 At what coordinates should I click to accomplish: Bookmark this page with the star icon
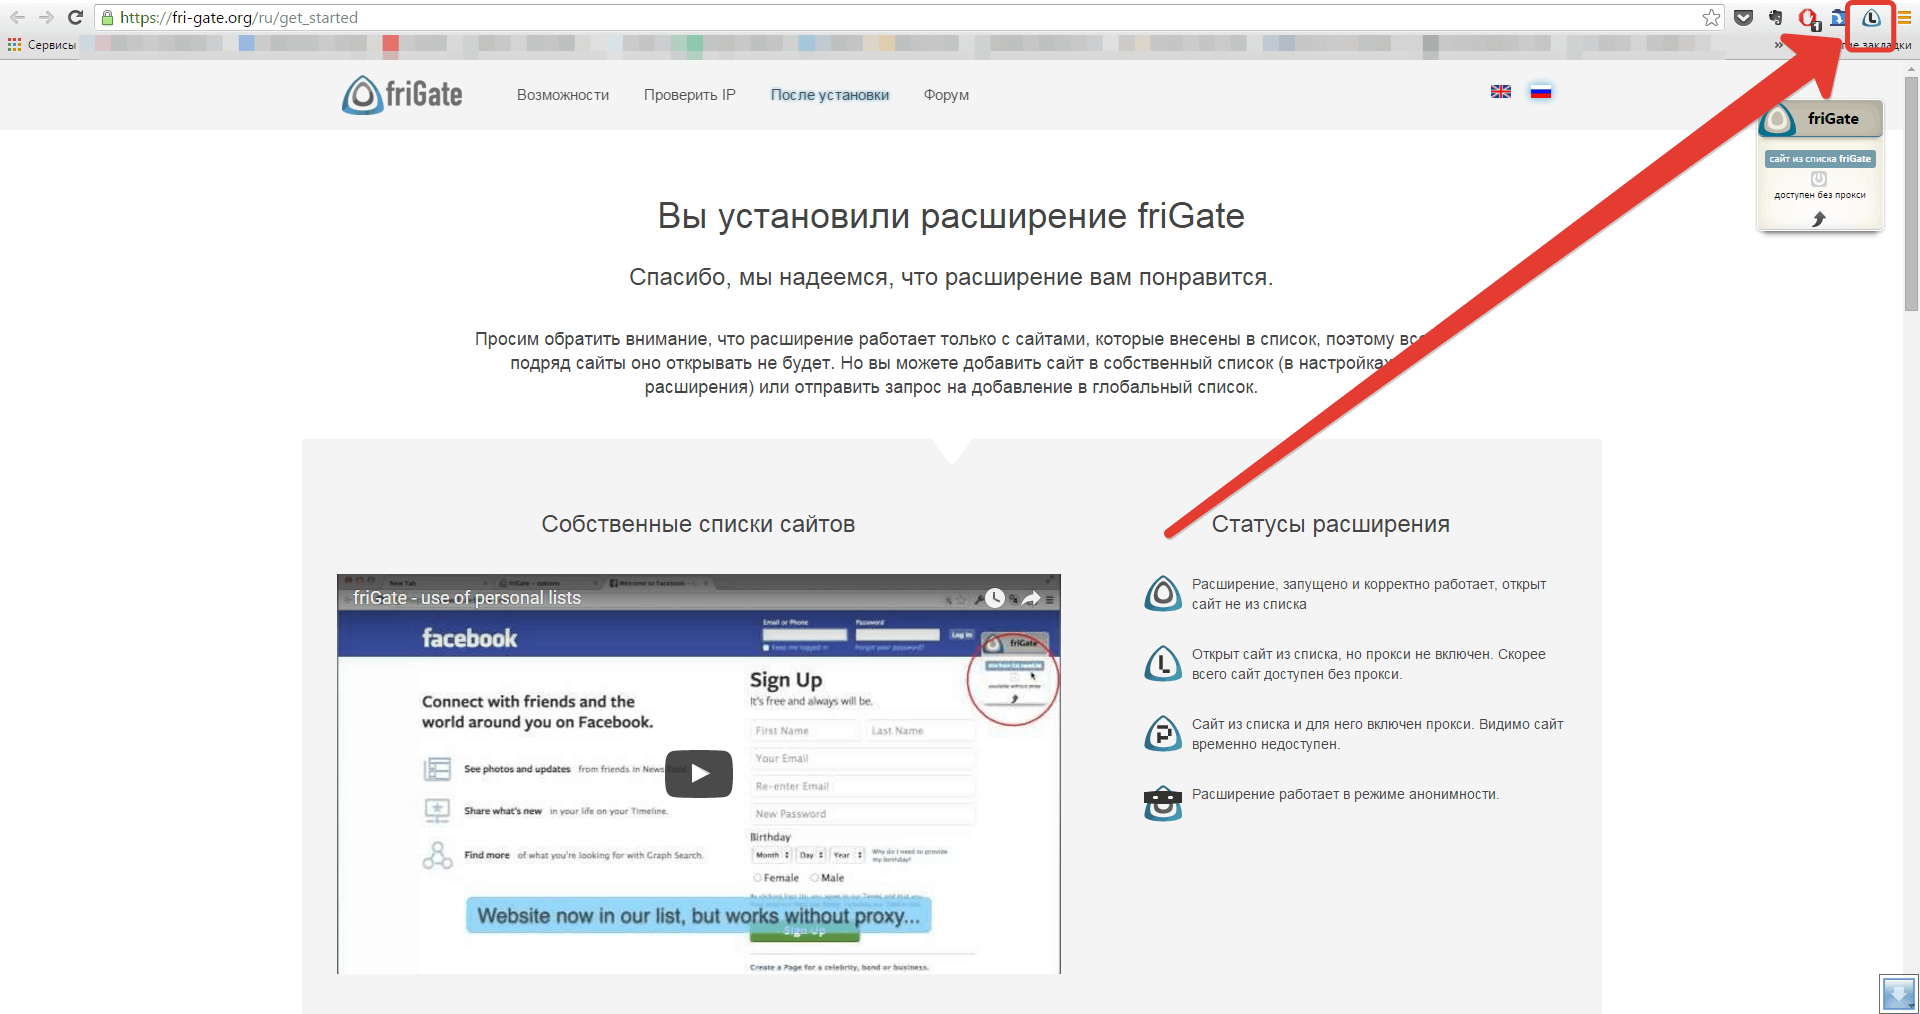pos(1711,18)
